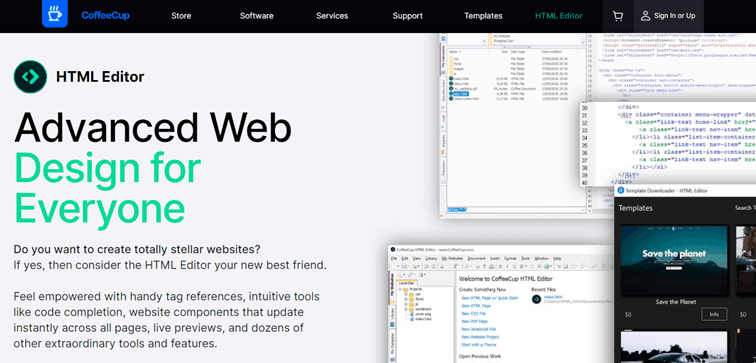Select the green HTML Editor nav item

559,16
